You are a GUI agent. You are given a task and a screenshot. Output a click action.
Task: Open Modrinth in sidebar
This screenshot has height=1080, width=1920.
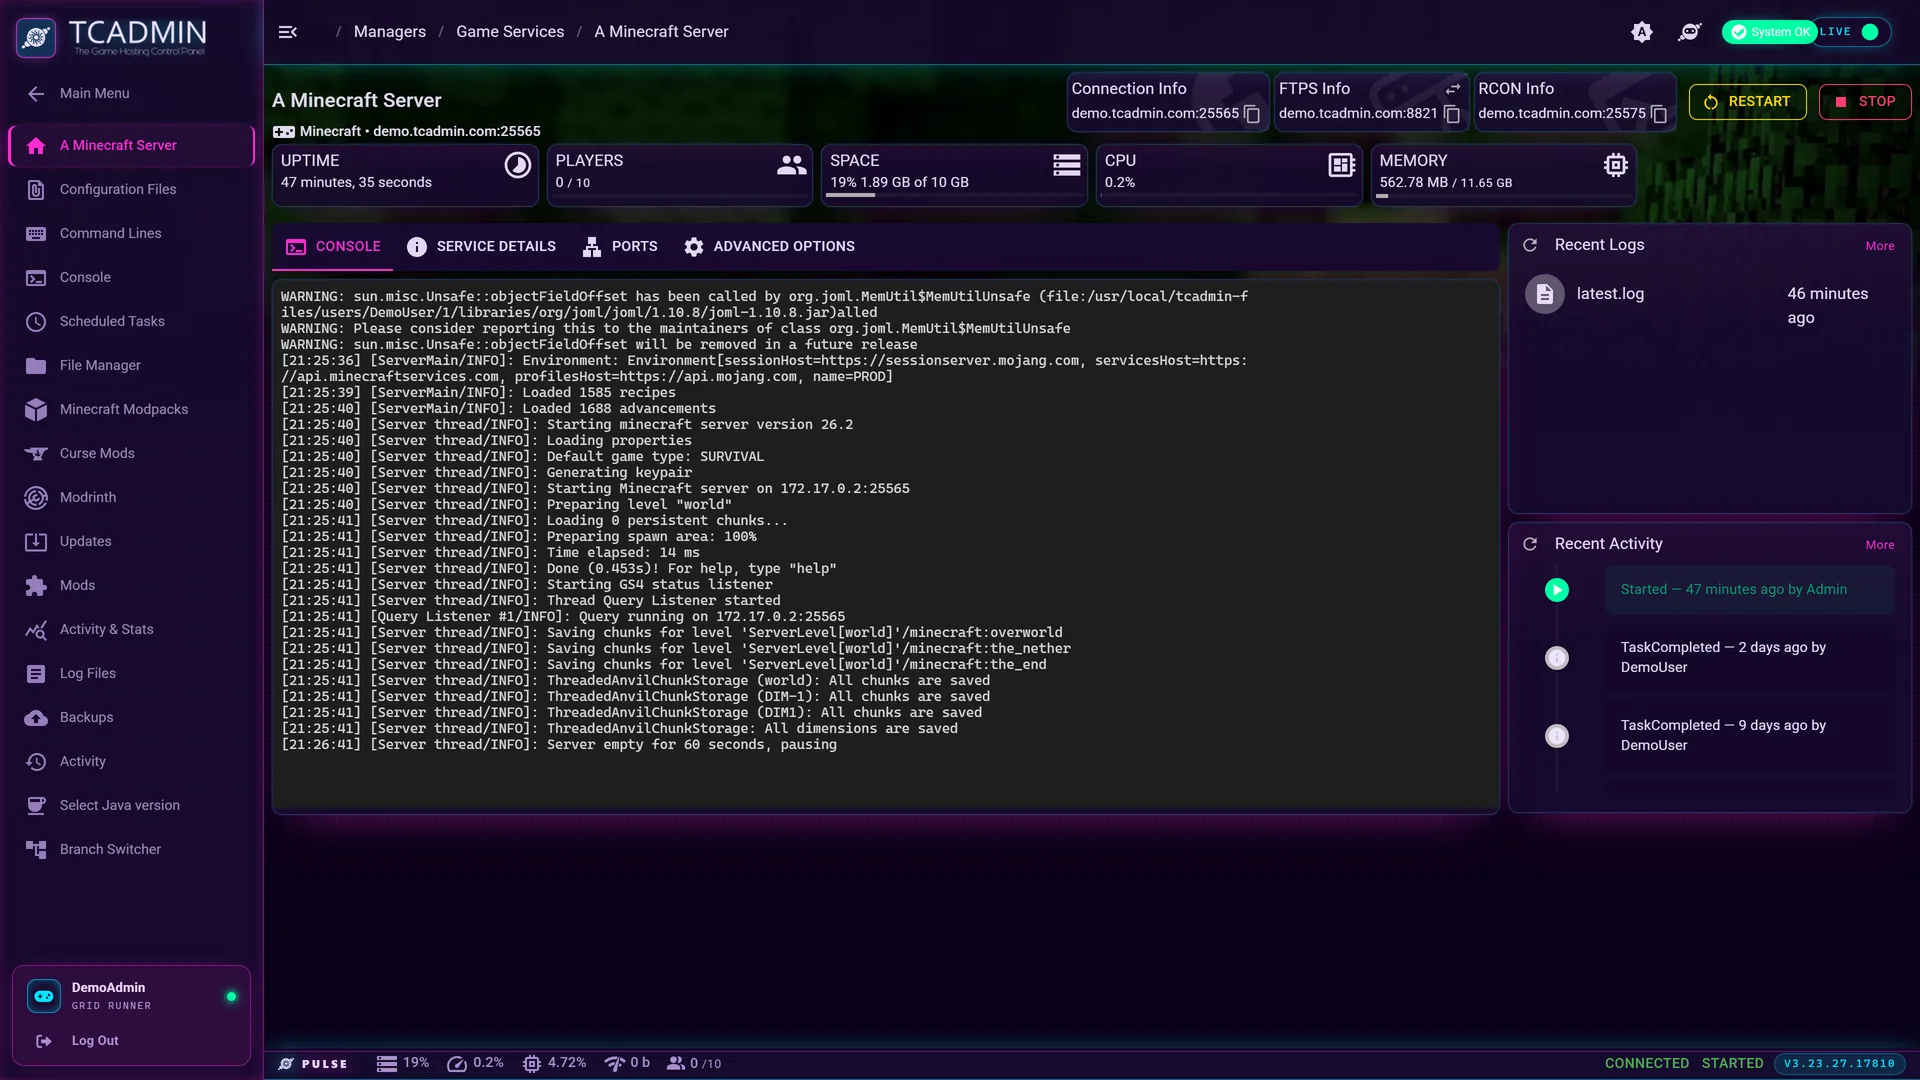(132, 498)
